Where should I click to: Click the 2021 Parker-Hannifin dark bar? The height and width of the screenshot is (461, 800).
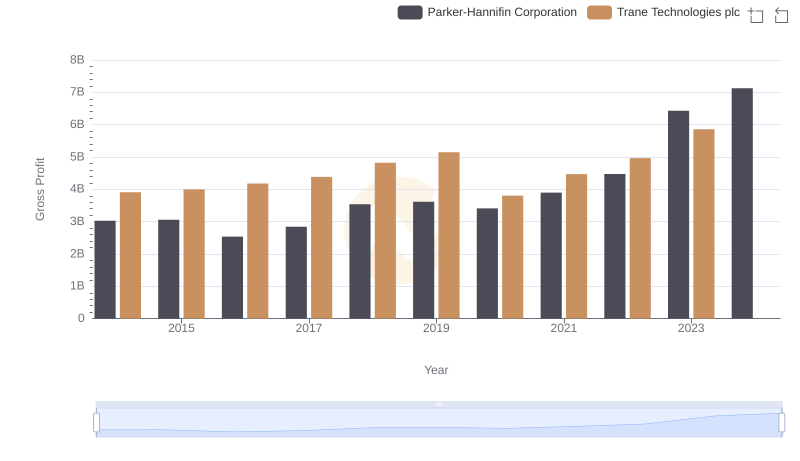[551, 256]
